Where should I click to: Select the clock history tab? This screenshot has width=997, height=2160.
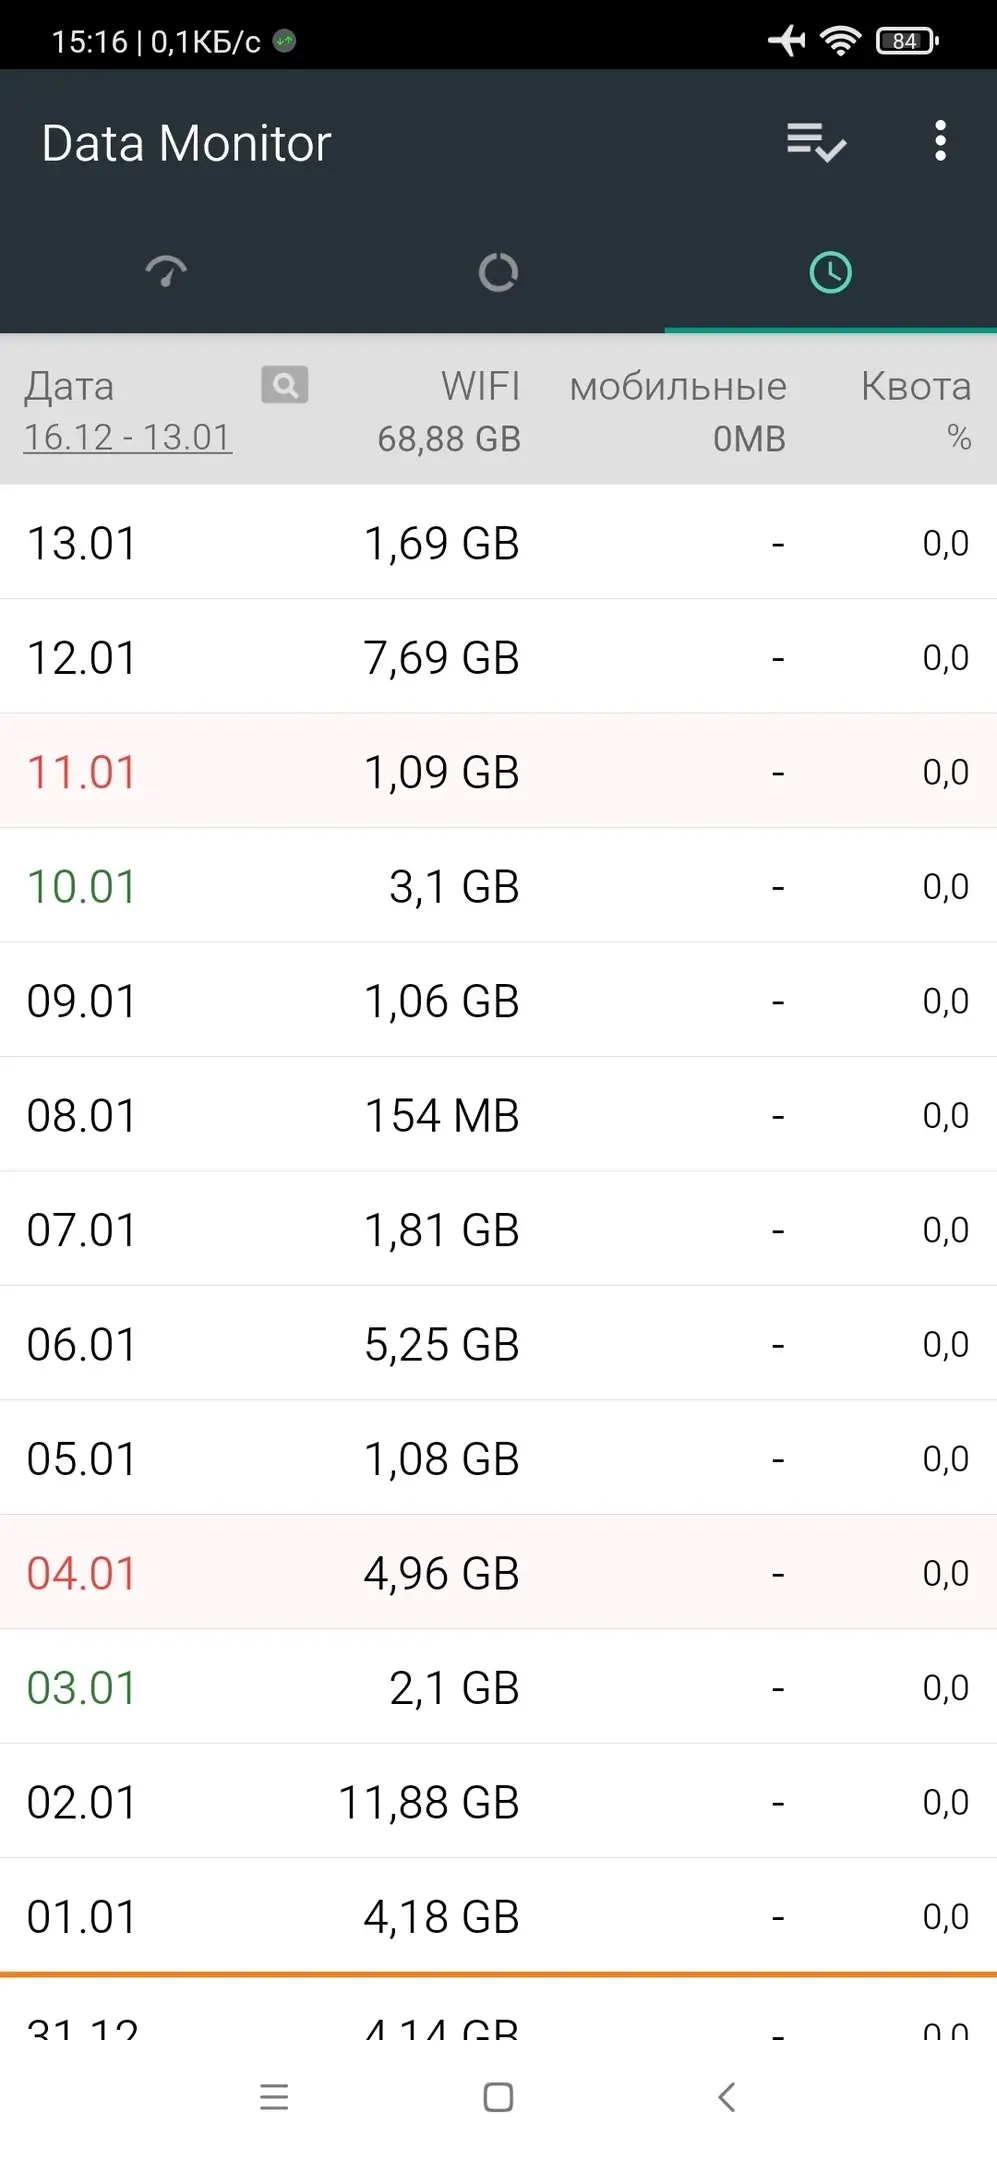tap(830, 272)
